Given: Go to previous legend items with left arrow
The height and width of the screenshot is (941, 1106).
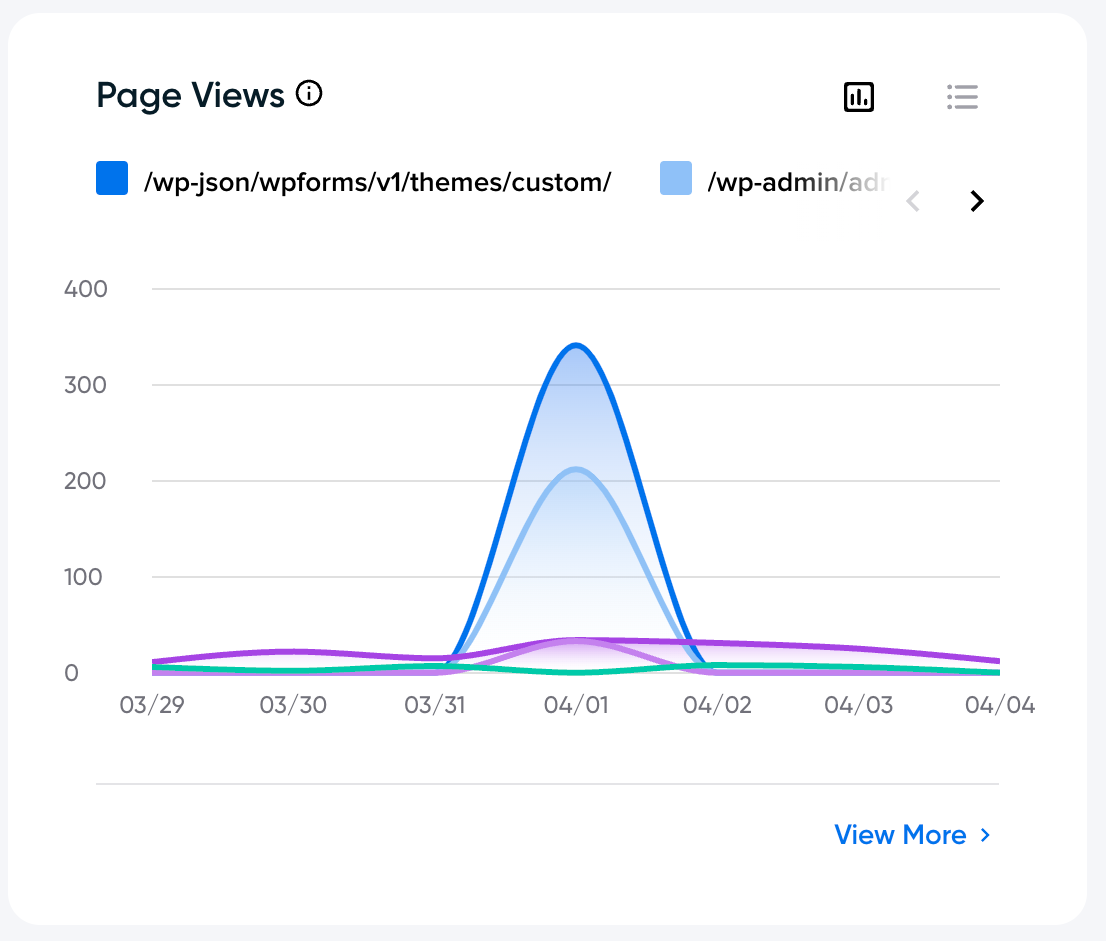Looking at the screenshot, I should tap(912, 201).
